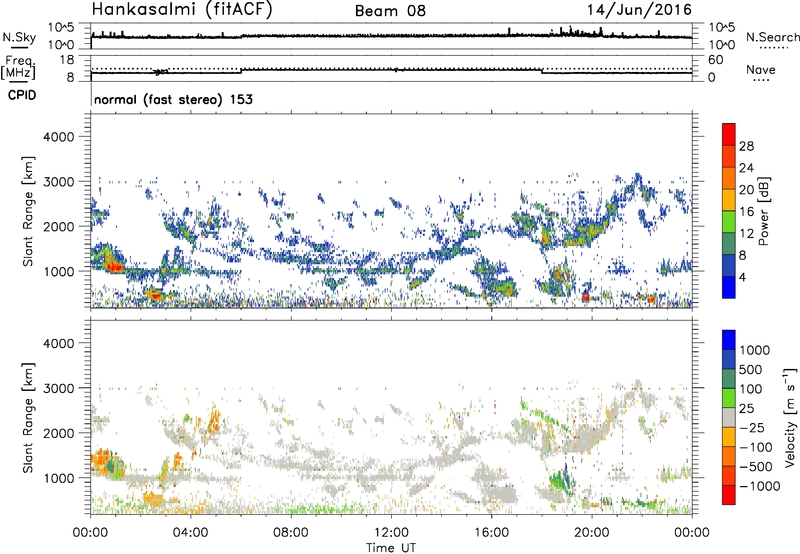The image size is (800, 554).
Task: Select the Velocity colorbar segment between -100 and -500
Action: pos(729,456)
